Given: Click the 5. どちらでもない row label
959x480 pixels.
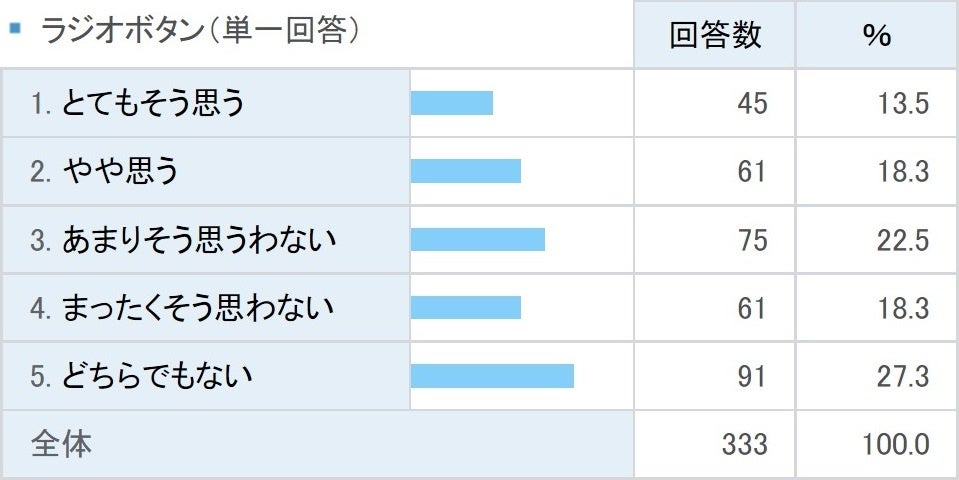Looking at the screenshot, I should coord(141,376).
